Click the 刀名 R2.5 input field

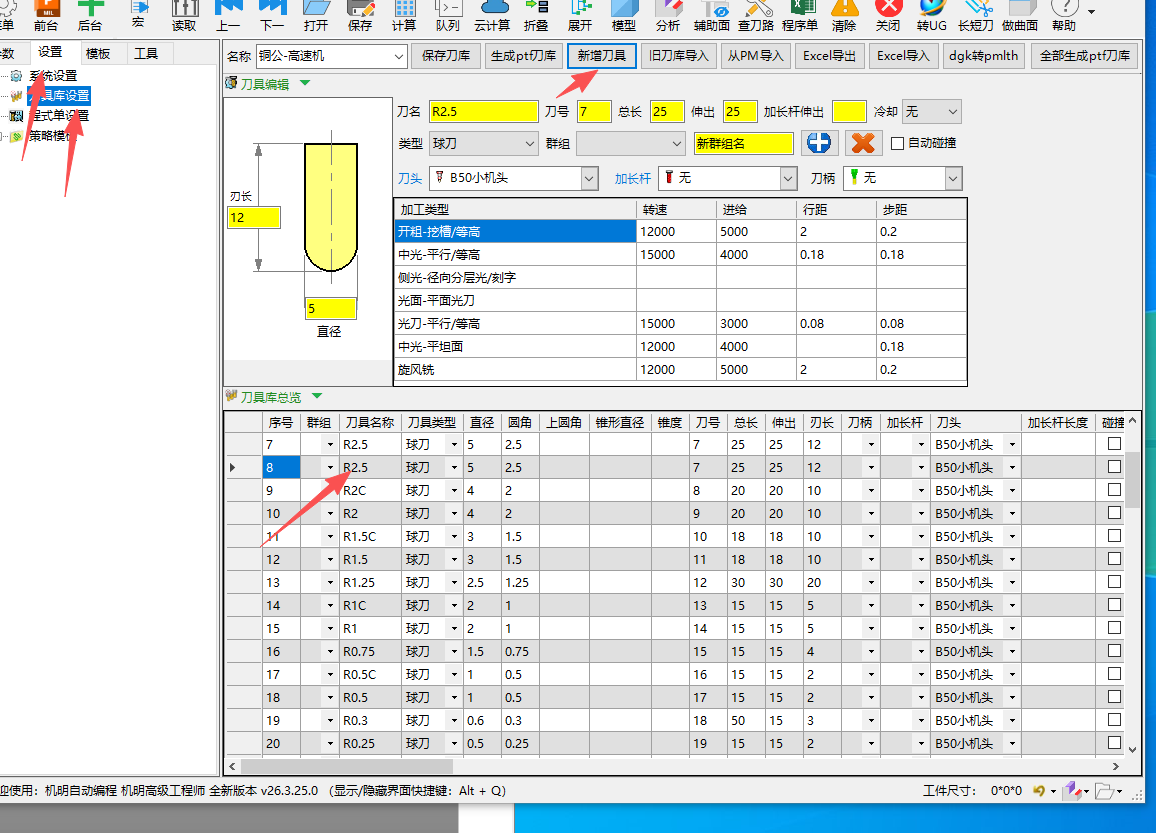coord(484,112)
